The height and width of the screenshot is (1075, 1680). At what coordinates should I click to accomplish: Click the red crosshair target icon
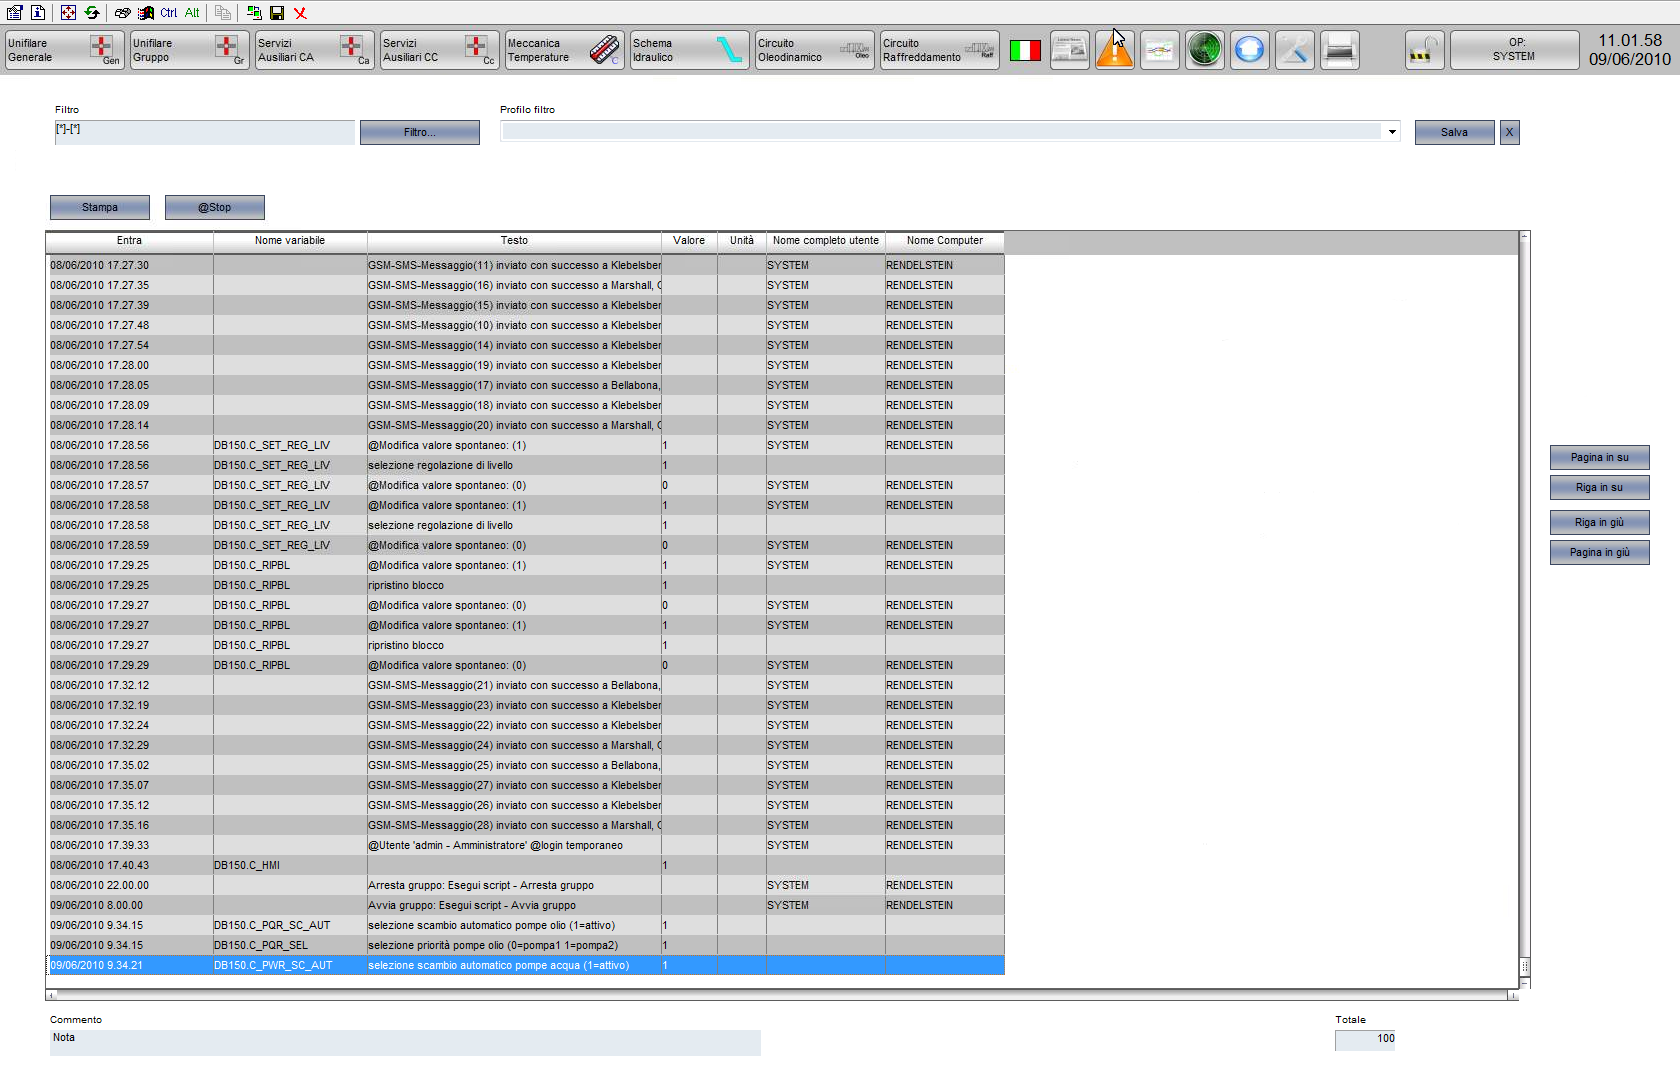[68, 13]
